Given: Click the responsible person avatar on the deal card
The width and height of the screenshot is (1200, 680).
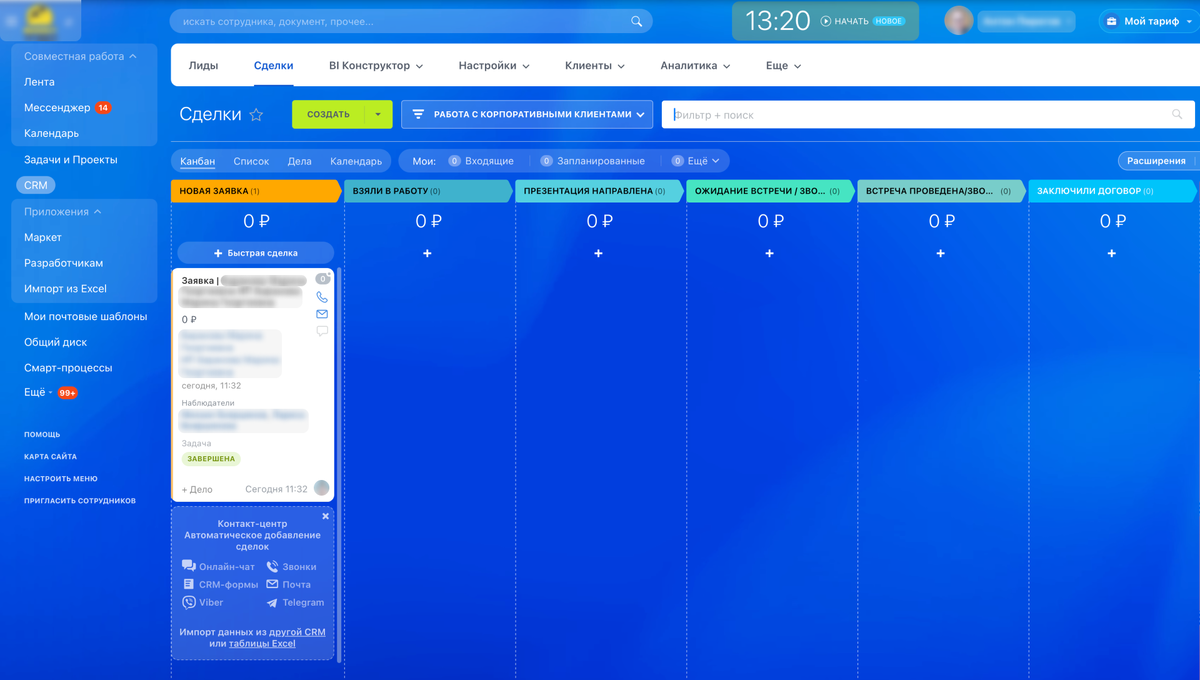Looking at the screenshot, I should [x=321, y=488].
